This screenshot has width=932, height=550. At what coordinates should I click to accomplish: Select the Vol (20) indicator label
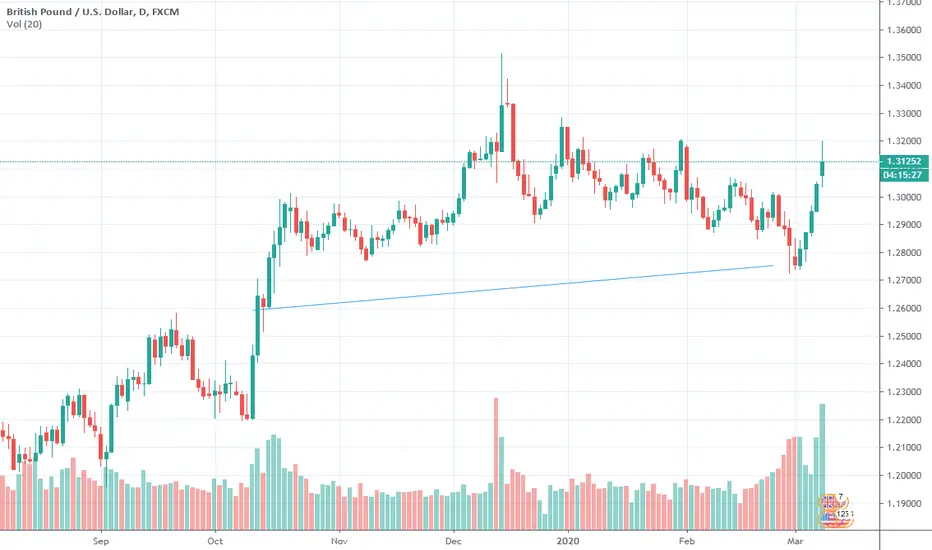coord(24,24)
